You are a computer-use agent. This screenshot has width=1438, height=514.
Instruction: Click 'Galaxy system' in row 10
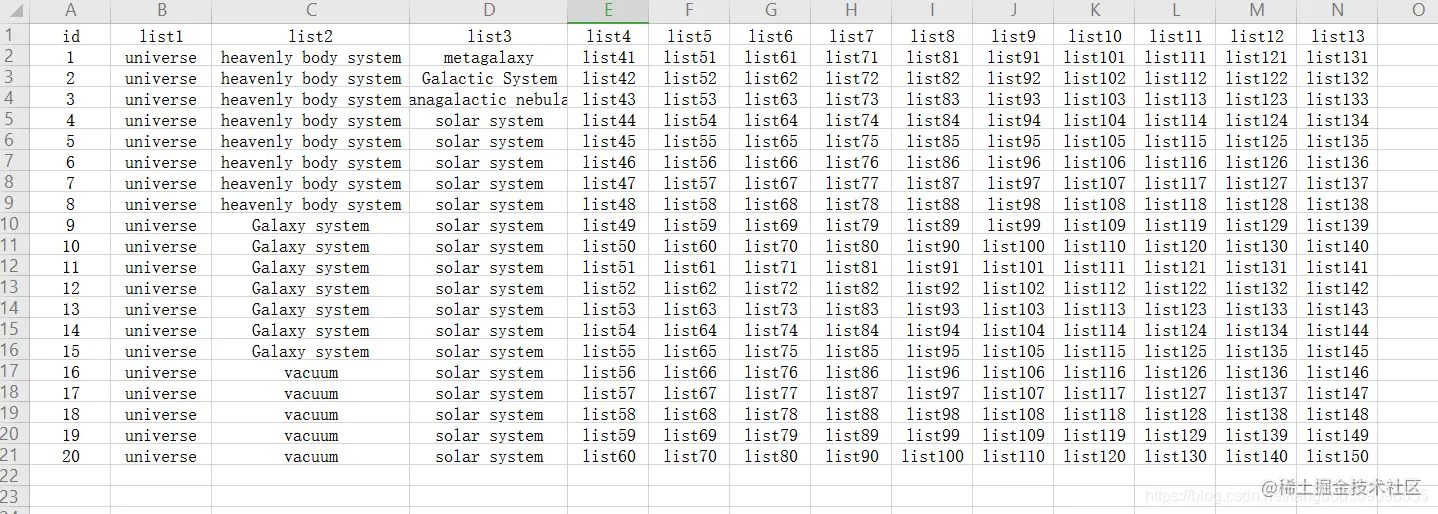[311, 225]
